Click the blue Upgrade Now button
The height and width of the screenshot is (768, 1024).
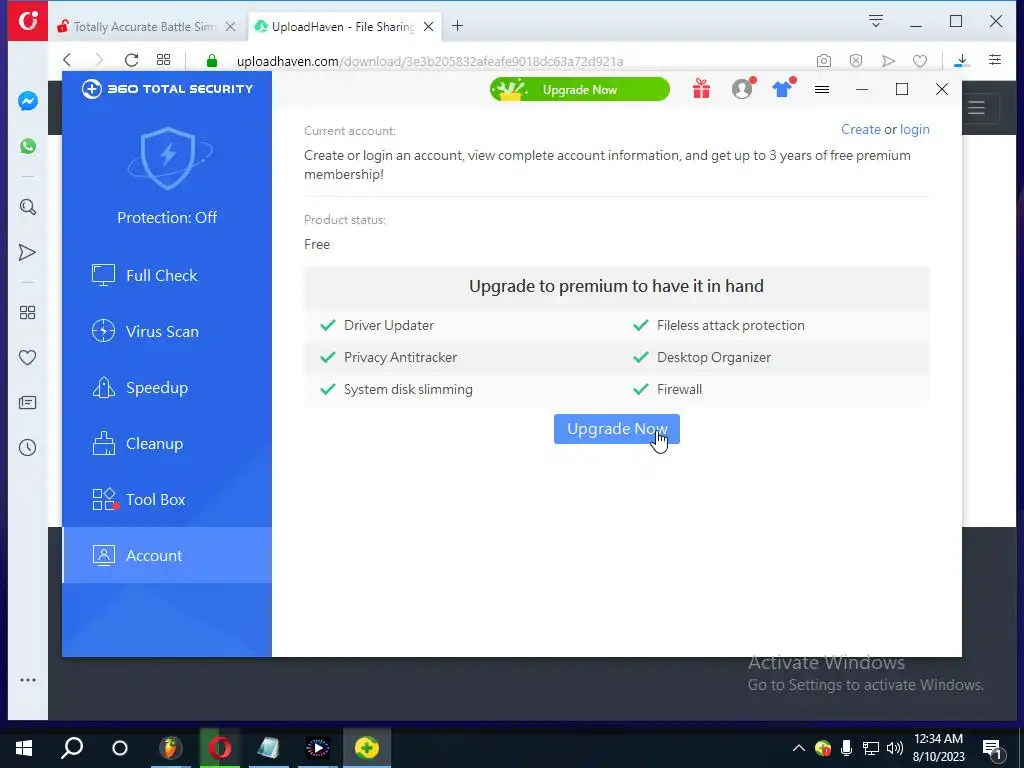(616, 429)
